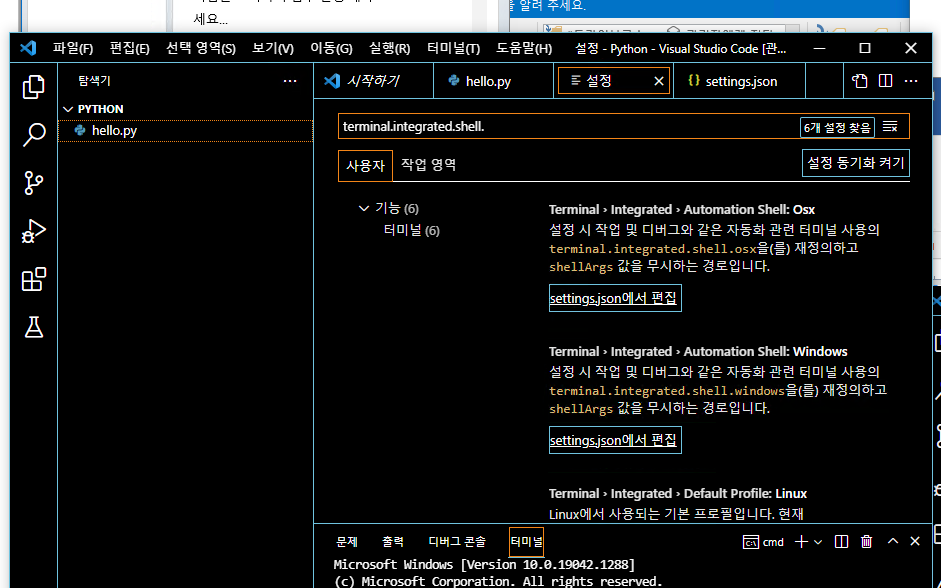Open the Extensions view
The height and width of the screenshot is (588, 941).
click(x=34, y=279)
